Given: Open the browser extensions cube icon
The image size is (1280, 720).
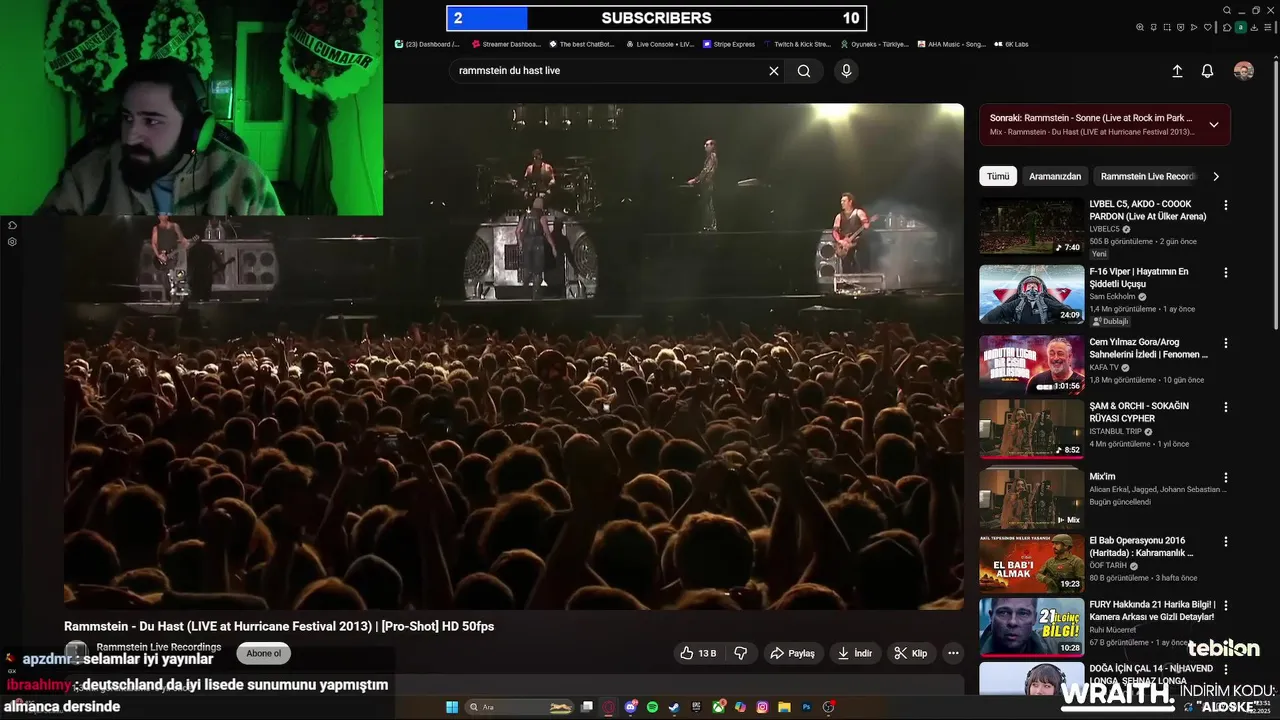Looking at the screenshot, I should (1227, 27).
